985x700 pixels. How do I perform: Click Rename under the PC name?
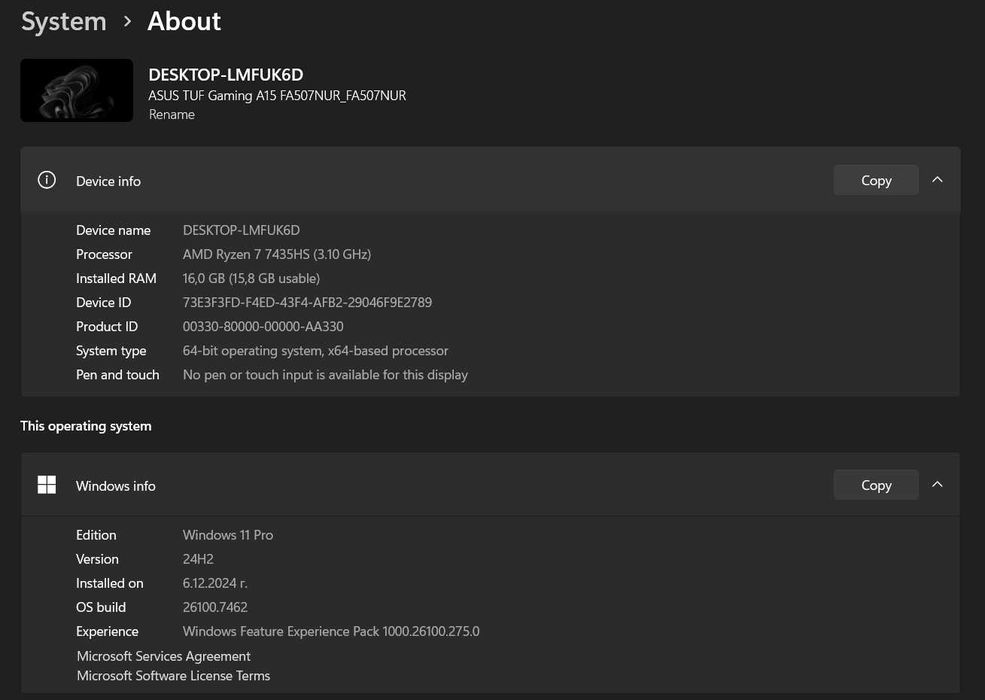pyautogui.click(x=171, y=114)
